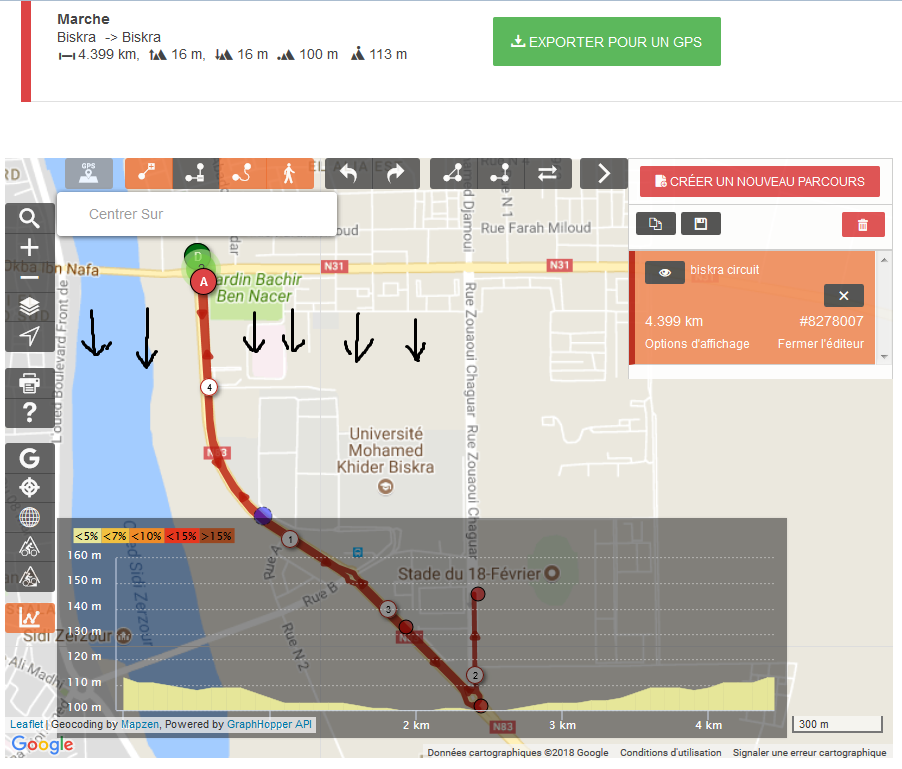This screenshot has width=902, height=769.
Task: Click the Université Mohamed Khider Biskra place icon
Action: coord(385,487)
